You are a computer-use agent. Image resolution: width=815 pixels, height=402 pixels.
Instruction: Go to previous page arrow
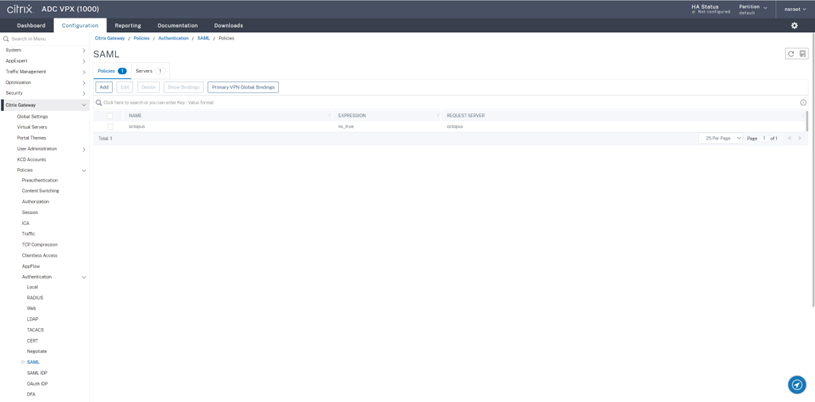(x=790, y=138)
